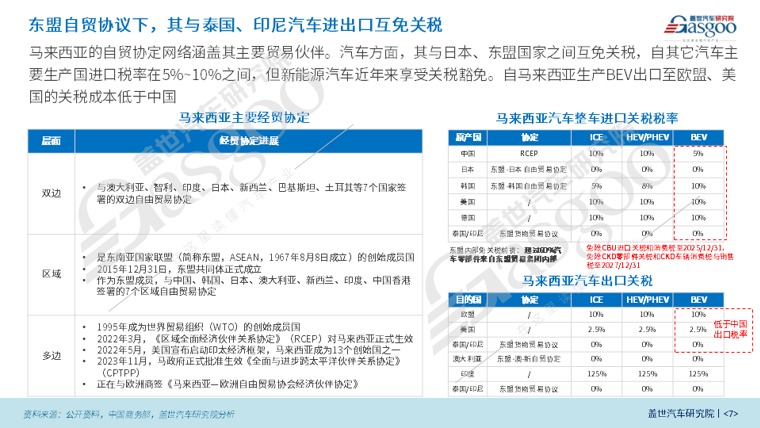Click the 'ICE' header in the import tariff table
Image resolution: width=760 pixels, height=428 pixels.
tap(596, 138)
